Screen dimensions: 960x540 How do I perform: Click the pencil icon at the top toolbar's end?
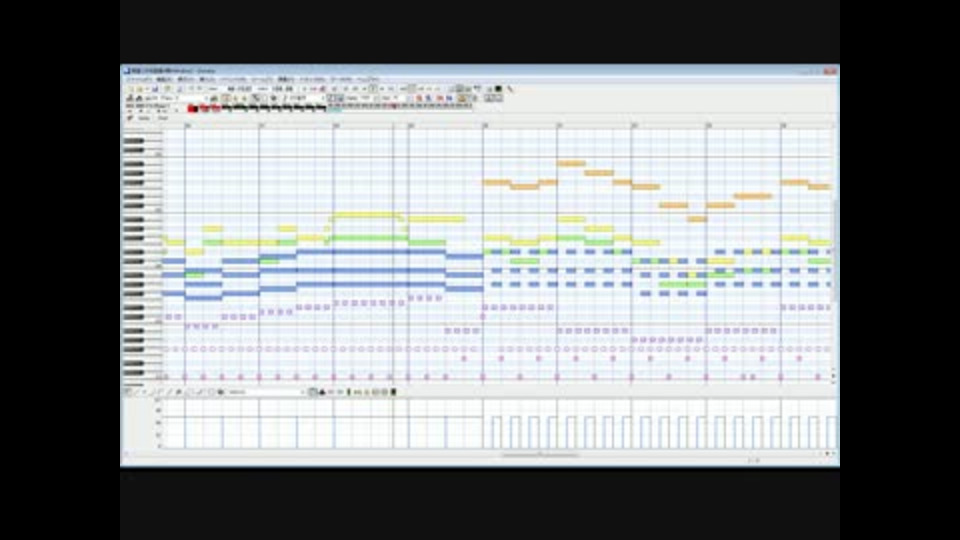510,89
